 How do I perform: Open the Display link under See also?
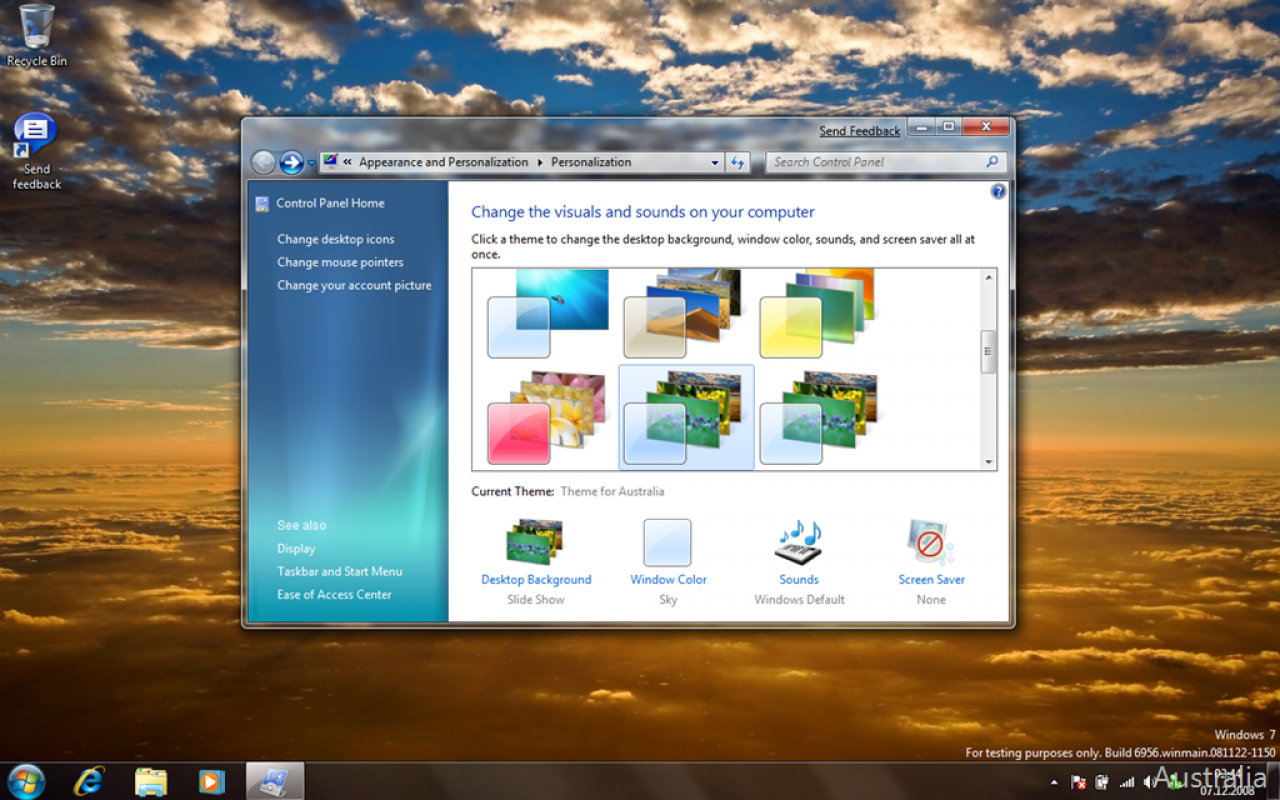coord(296,548)
